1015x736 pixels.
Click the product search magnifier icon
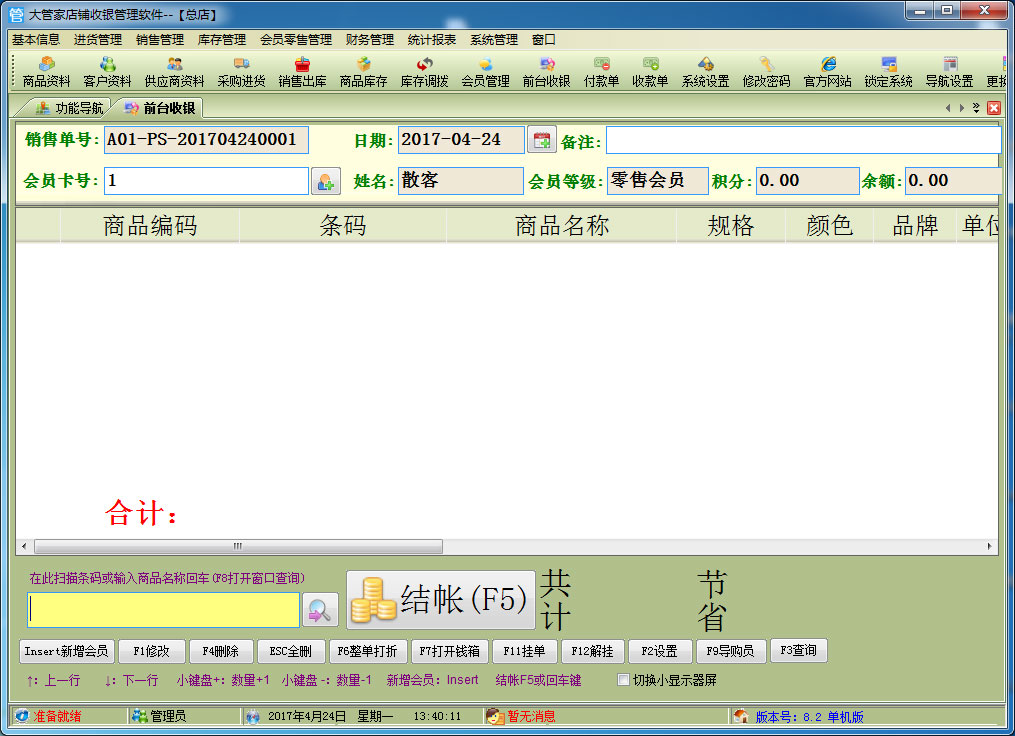(320, 610)
